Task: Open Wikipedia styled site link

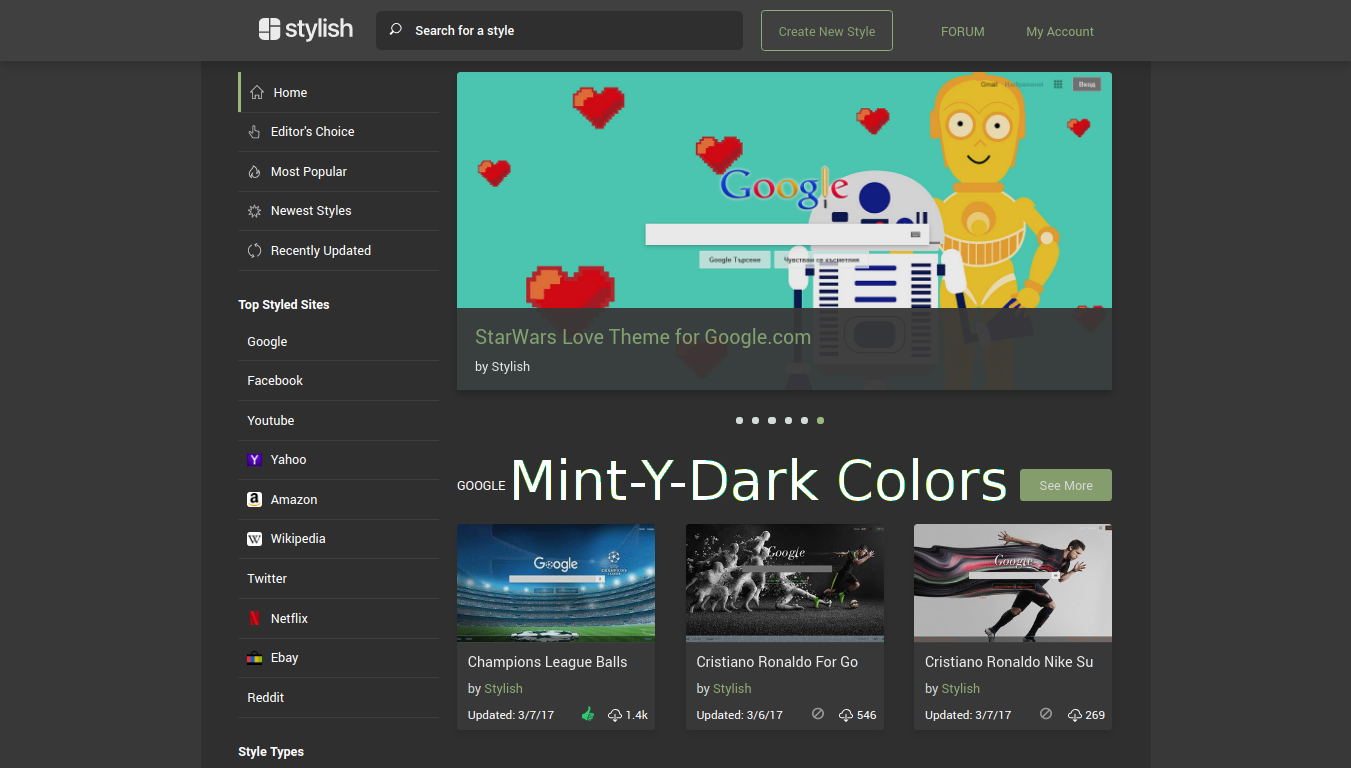Action: (339, 539)
